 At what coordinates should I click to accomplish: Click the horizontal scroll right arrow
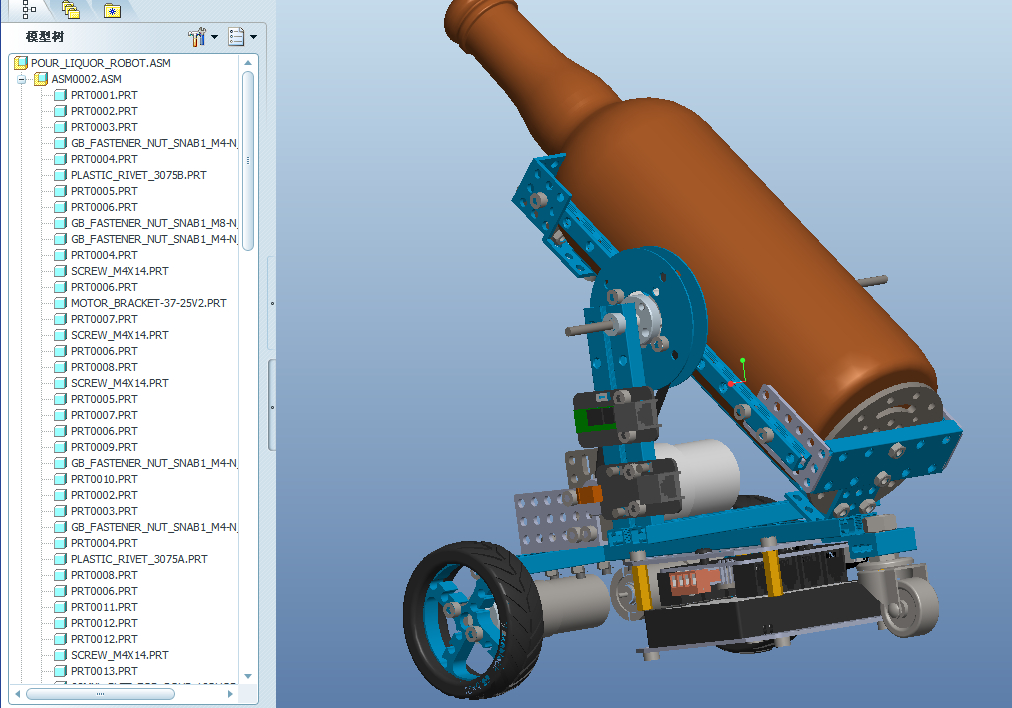click(230, 694)
